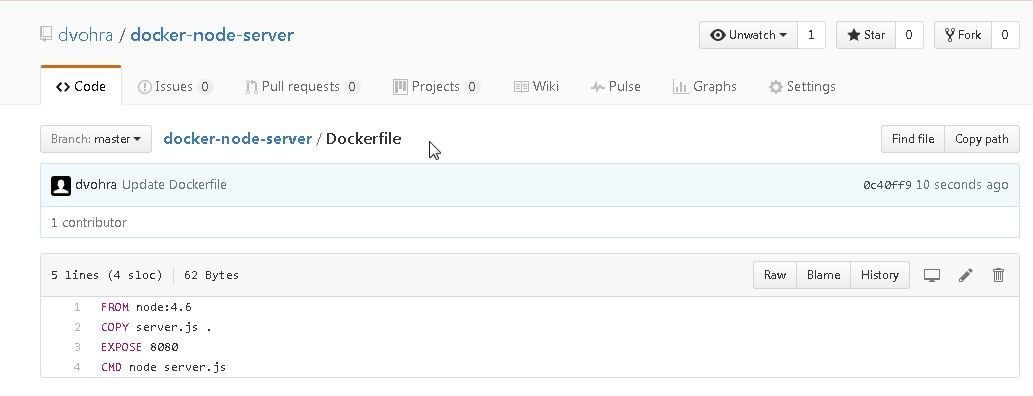Copy the file path
The image size is (1033, 396).
[x=982, y=139]
